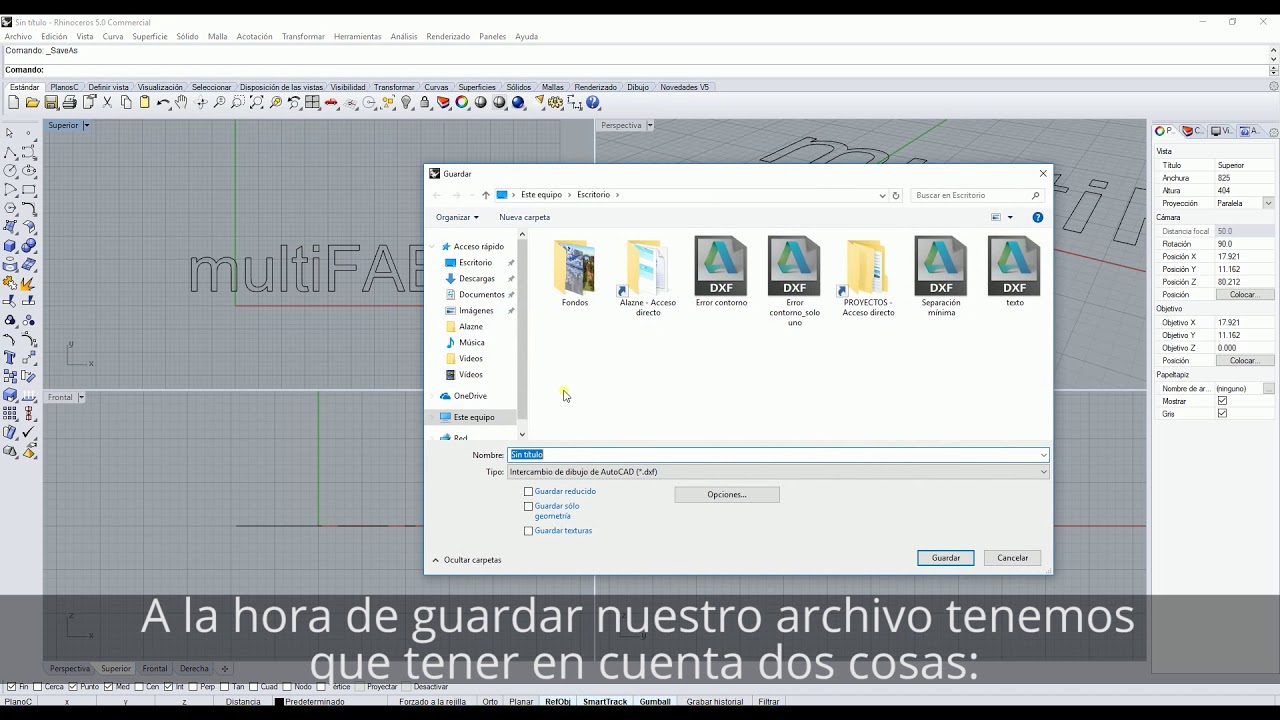Switch to the Frontal viewport tab
Image resolution: width=1280 pixels, height=720 pixels.
point(155,669)
